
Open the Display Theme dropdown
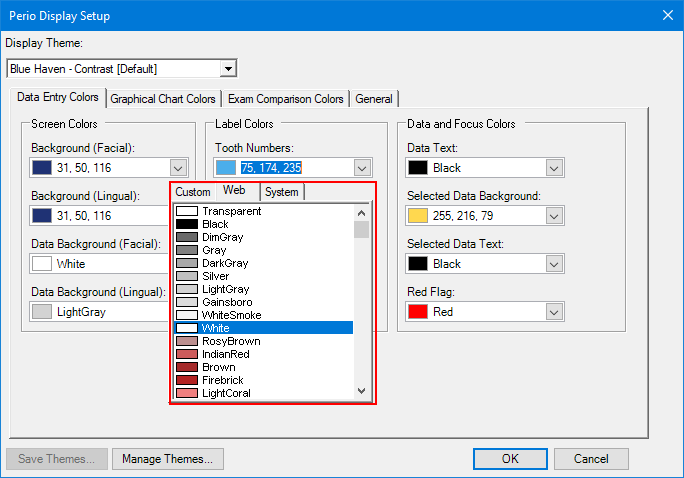click(x=228, y=68)
